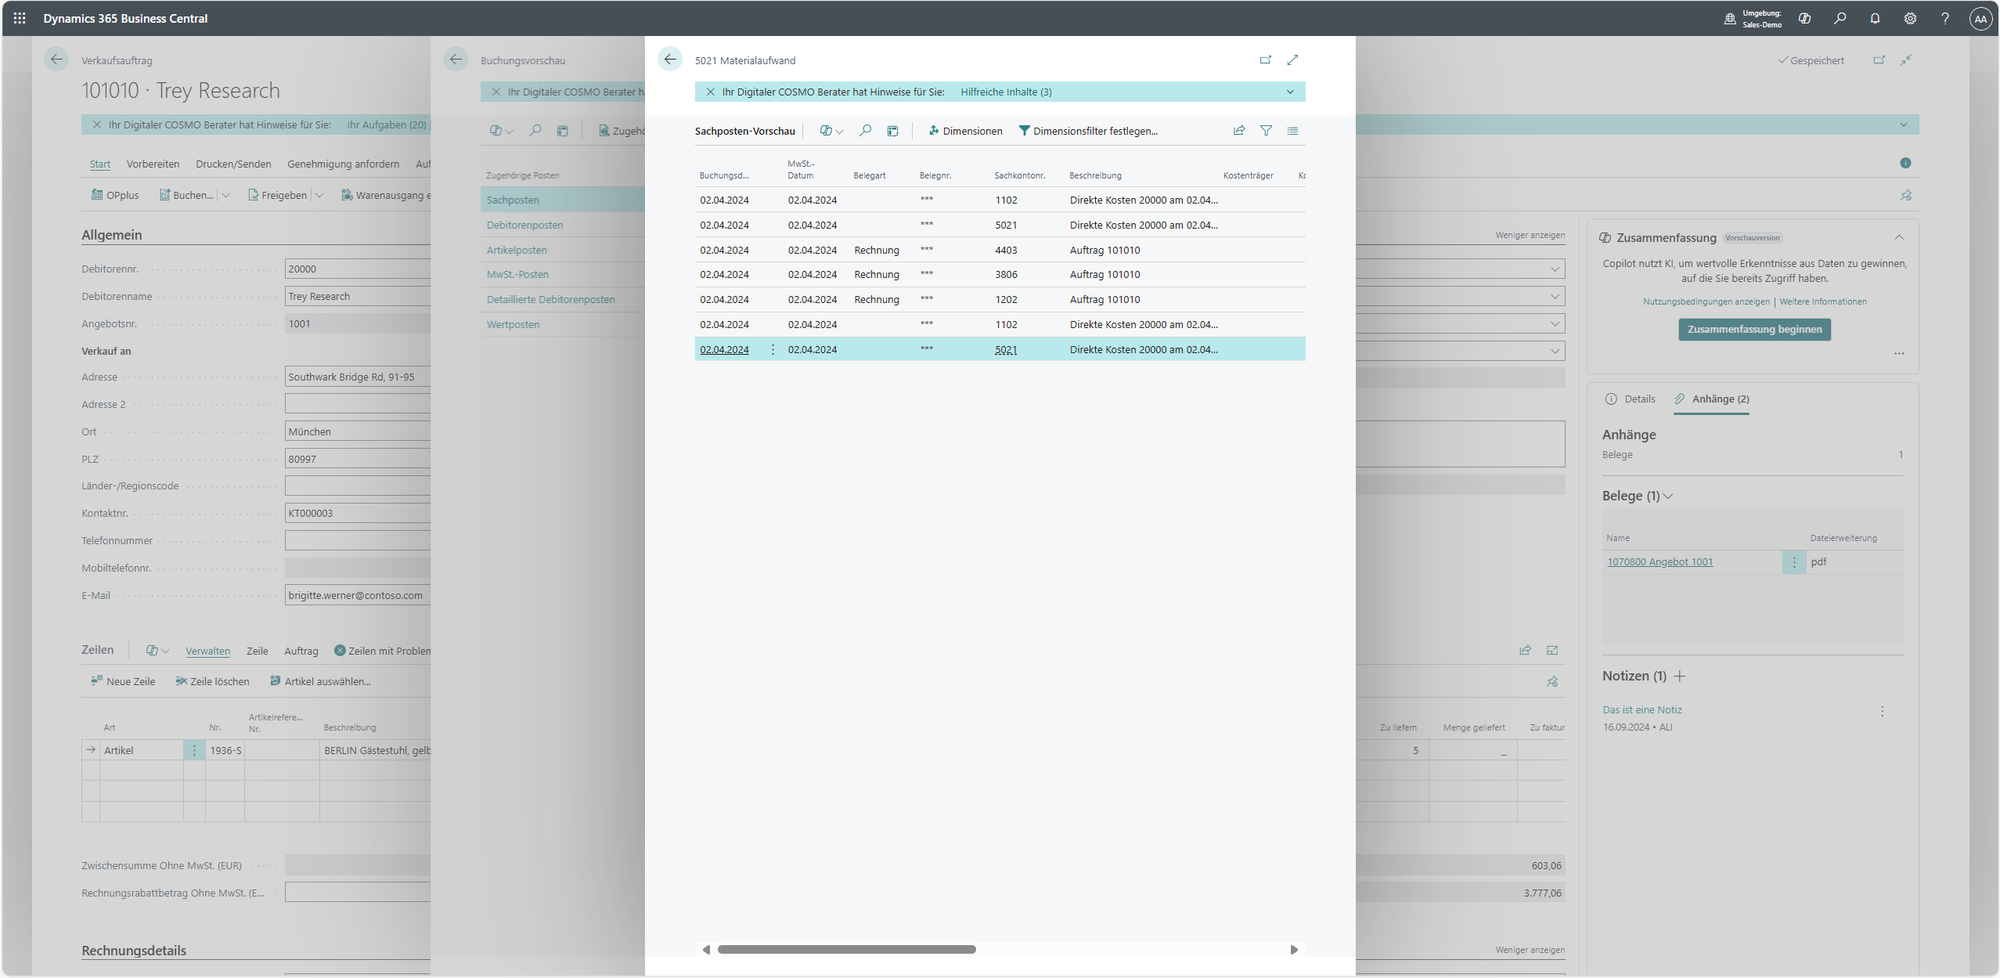Open Hilfreiche Inhalte (3) link

(1006, 92)
